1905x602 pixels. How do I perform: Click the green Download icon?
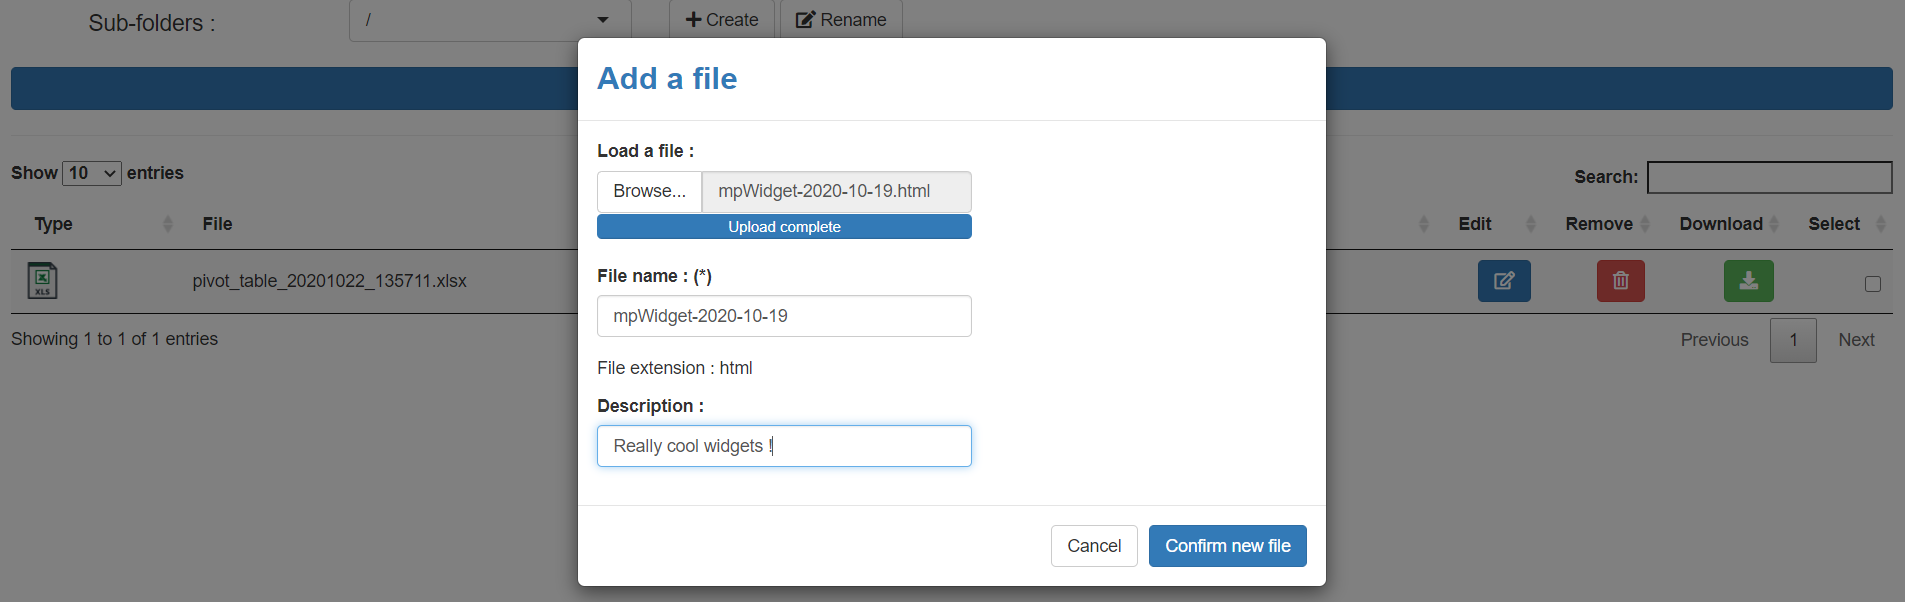[1748, 281]
